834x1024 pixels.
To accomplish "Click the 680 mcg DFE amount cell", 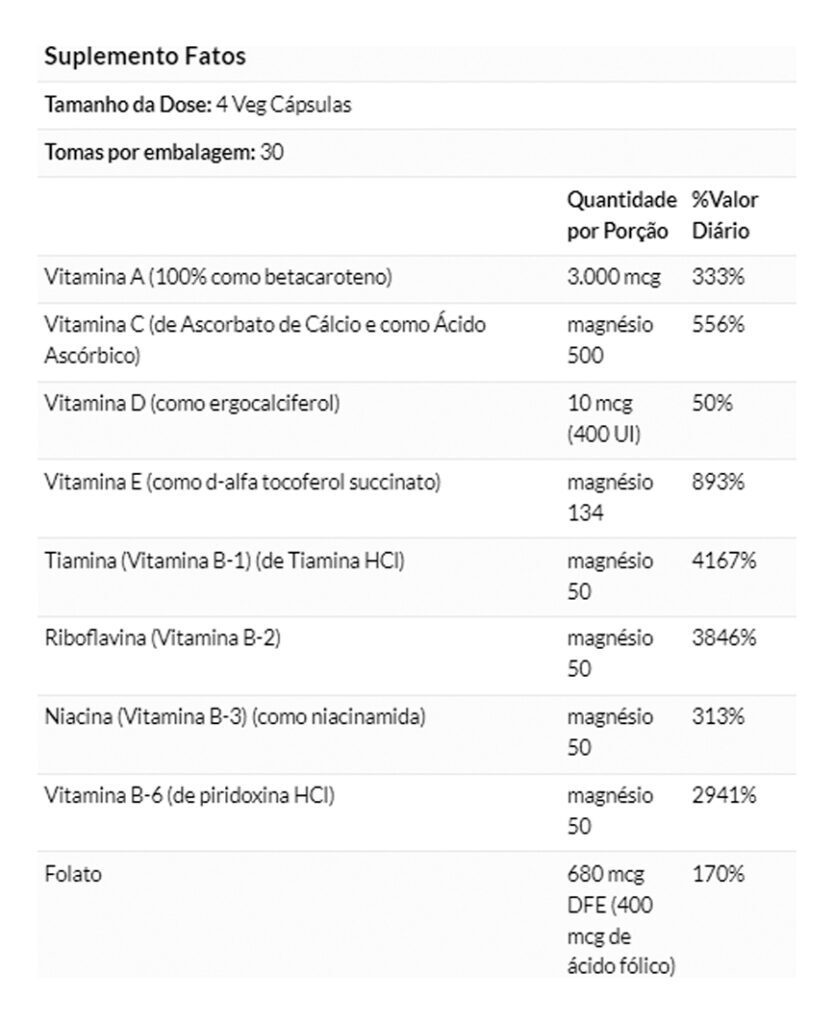I will pyautogui.click(x=620, y=920).
